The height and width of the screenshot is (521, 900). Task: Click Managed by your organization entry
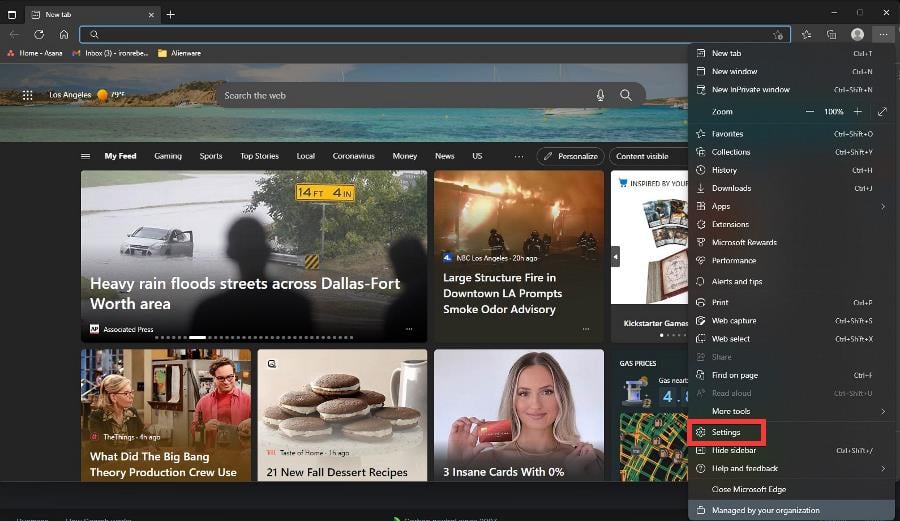coord(792,510)
